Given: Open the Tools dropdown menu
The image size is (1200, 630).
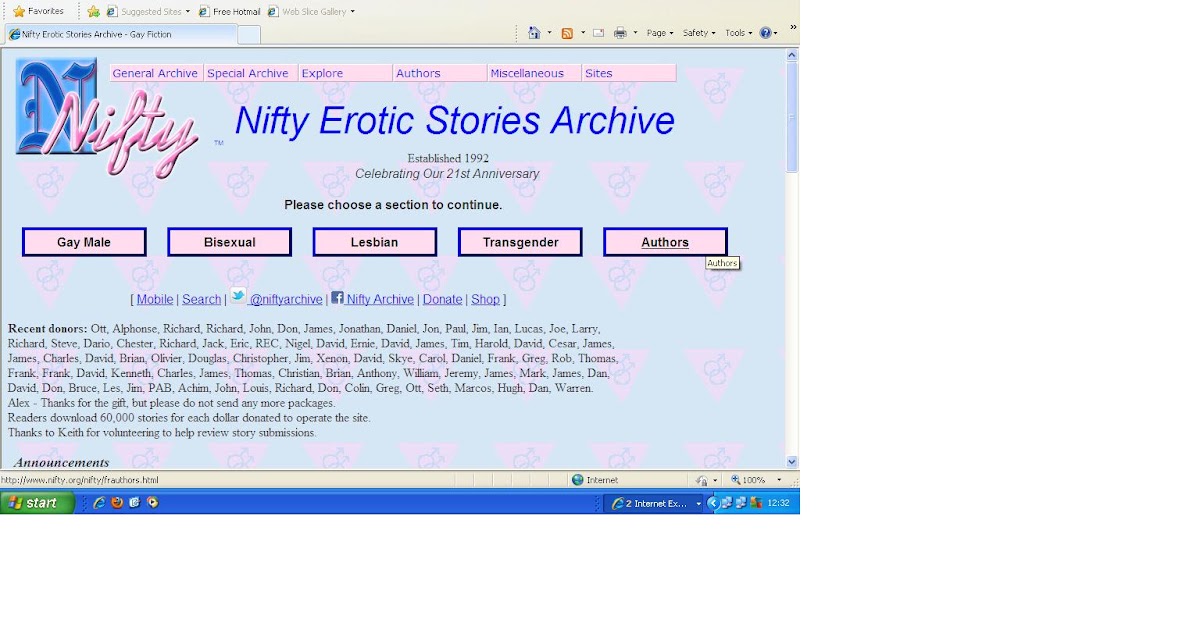Looking at the screenshot, I should click(738, 33).
